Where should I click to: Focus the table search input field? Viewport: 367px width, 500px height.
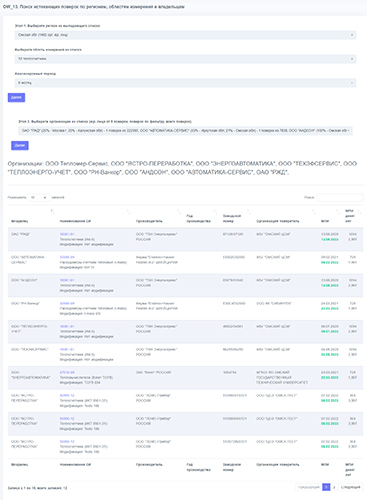(x=339, y=198)
